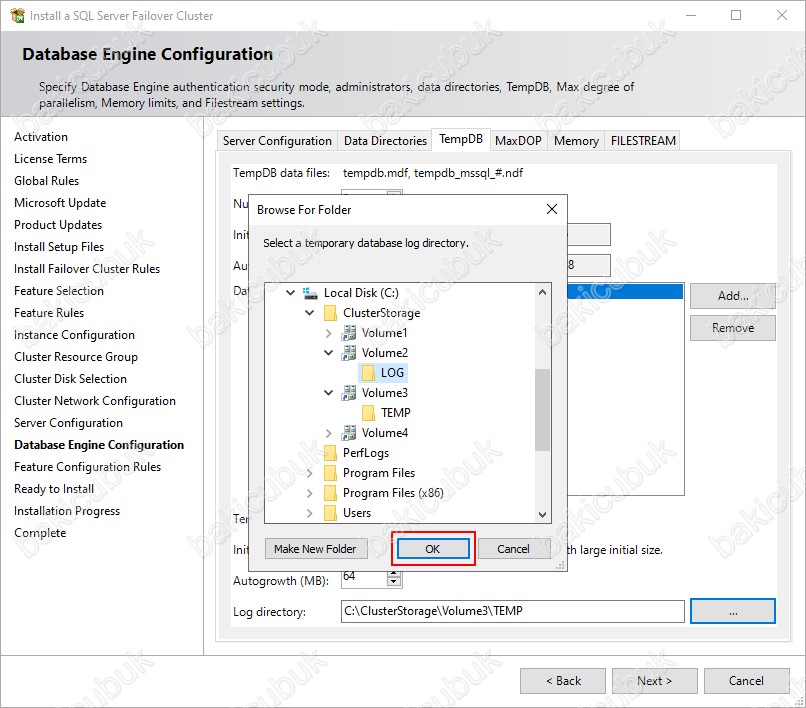Click the PerfLogs folder icon
This screenshot has height=708, width=806.
(330, 453)
